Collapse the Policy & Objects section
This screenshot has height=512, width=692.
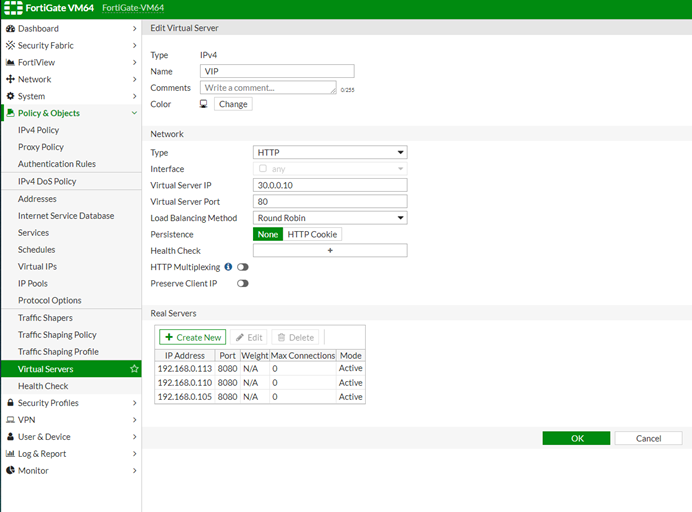coord(134,113)
